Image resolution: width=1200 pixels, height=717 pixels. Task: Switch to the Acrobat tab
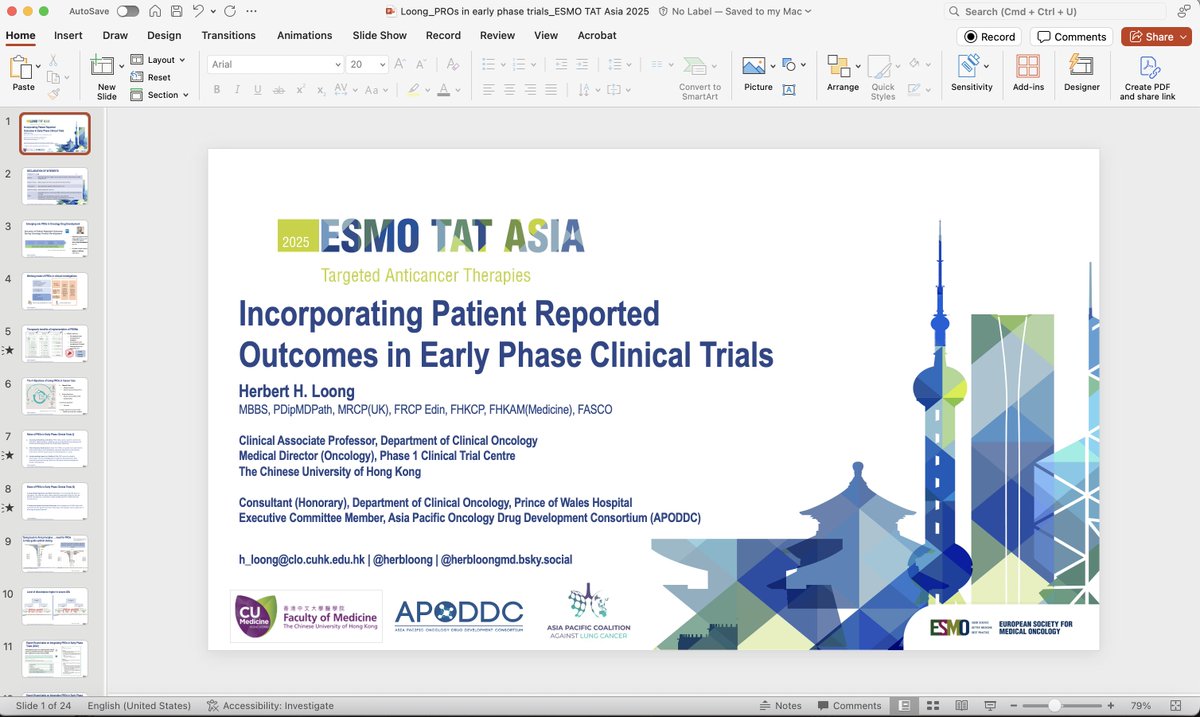(x=597, y=35)
